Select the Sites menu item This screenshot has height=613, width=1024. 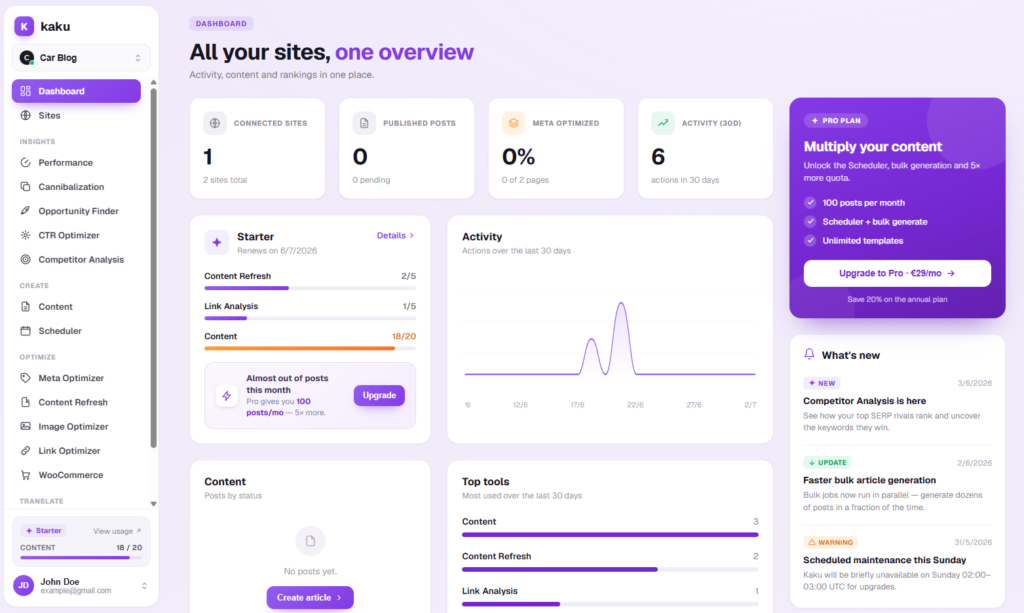point(76,116)
